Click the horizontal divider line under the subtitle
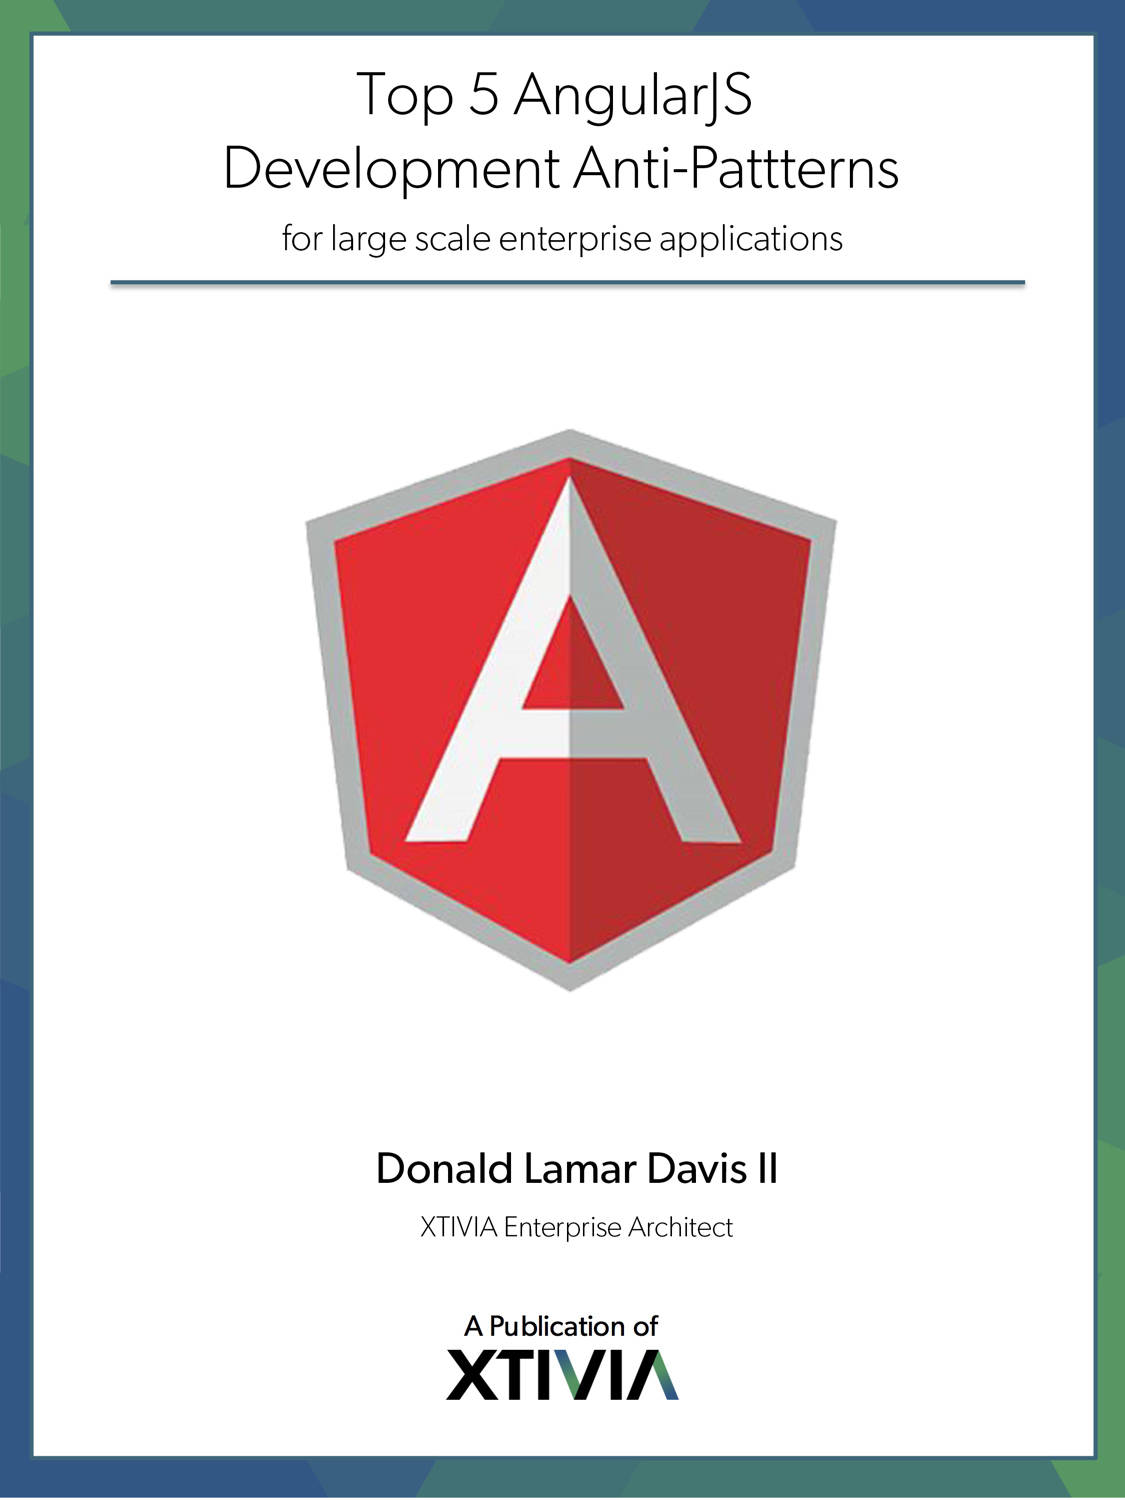The image size is (1125, 1500). click(567, 283)
